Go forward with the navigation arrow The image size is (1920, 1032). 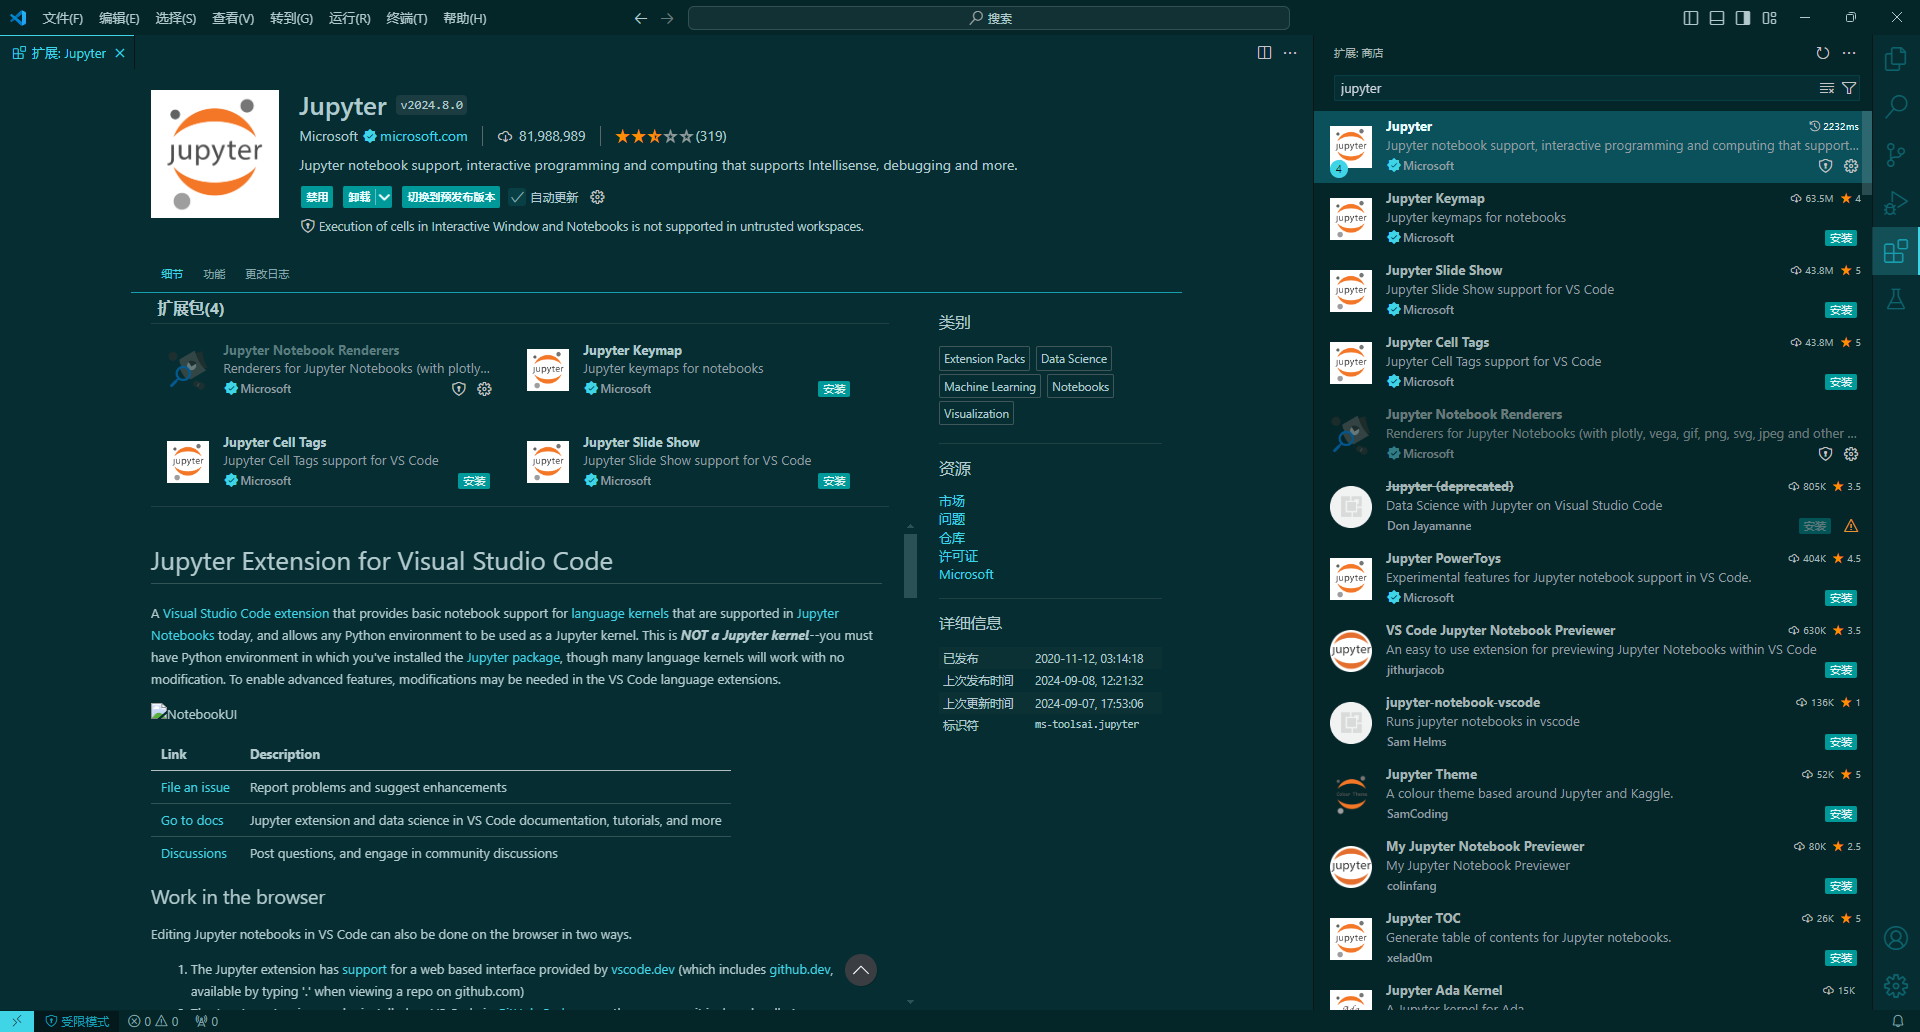click(667, 18)
